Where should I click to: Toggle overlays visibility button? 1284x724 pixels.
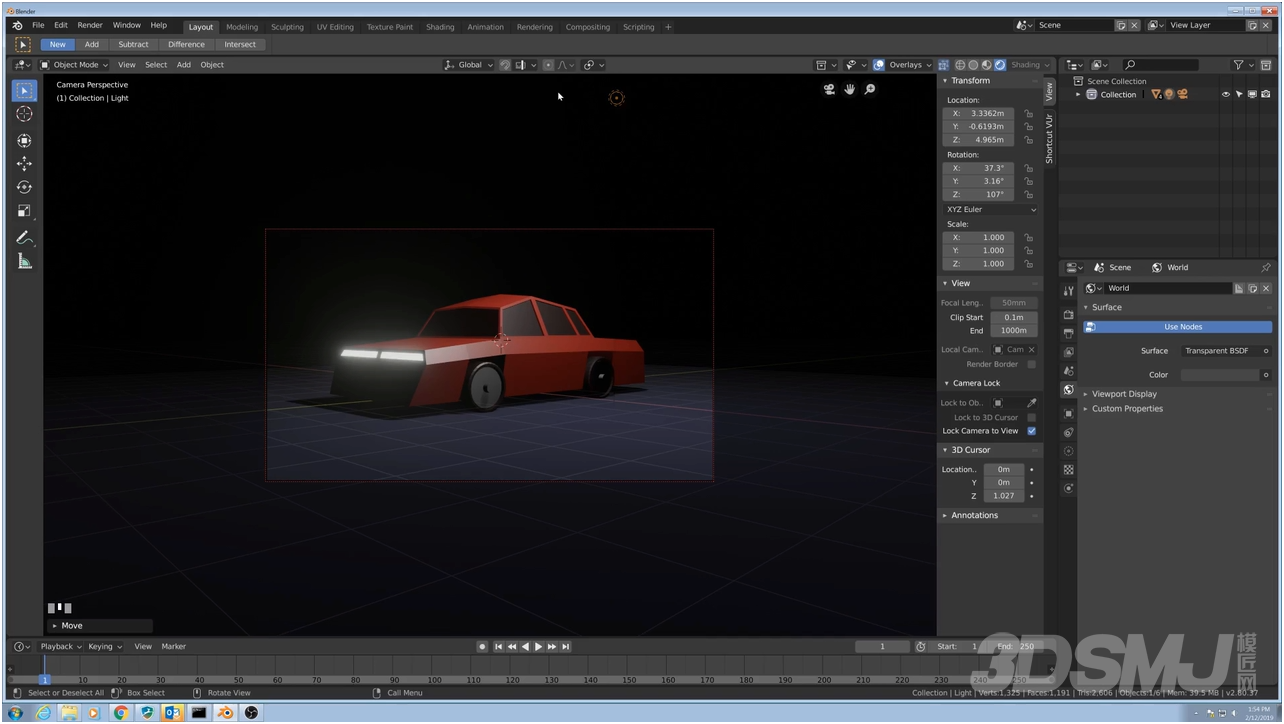point(879,65)
